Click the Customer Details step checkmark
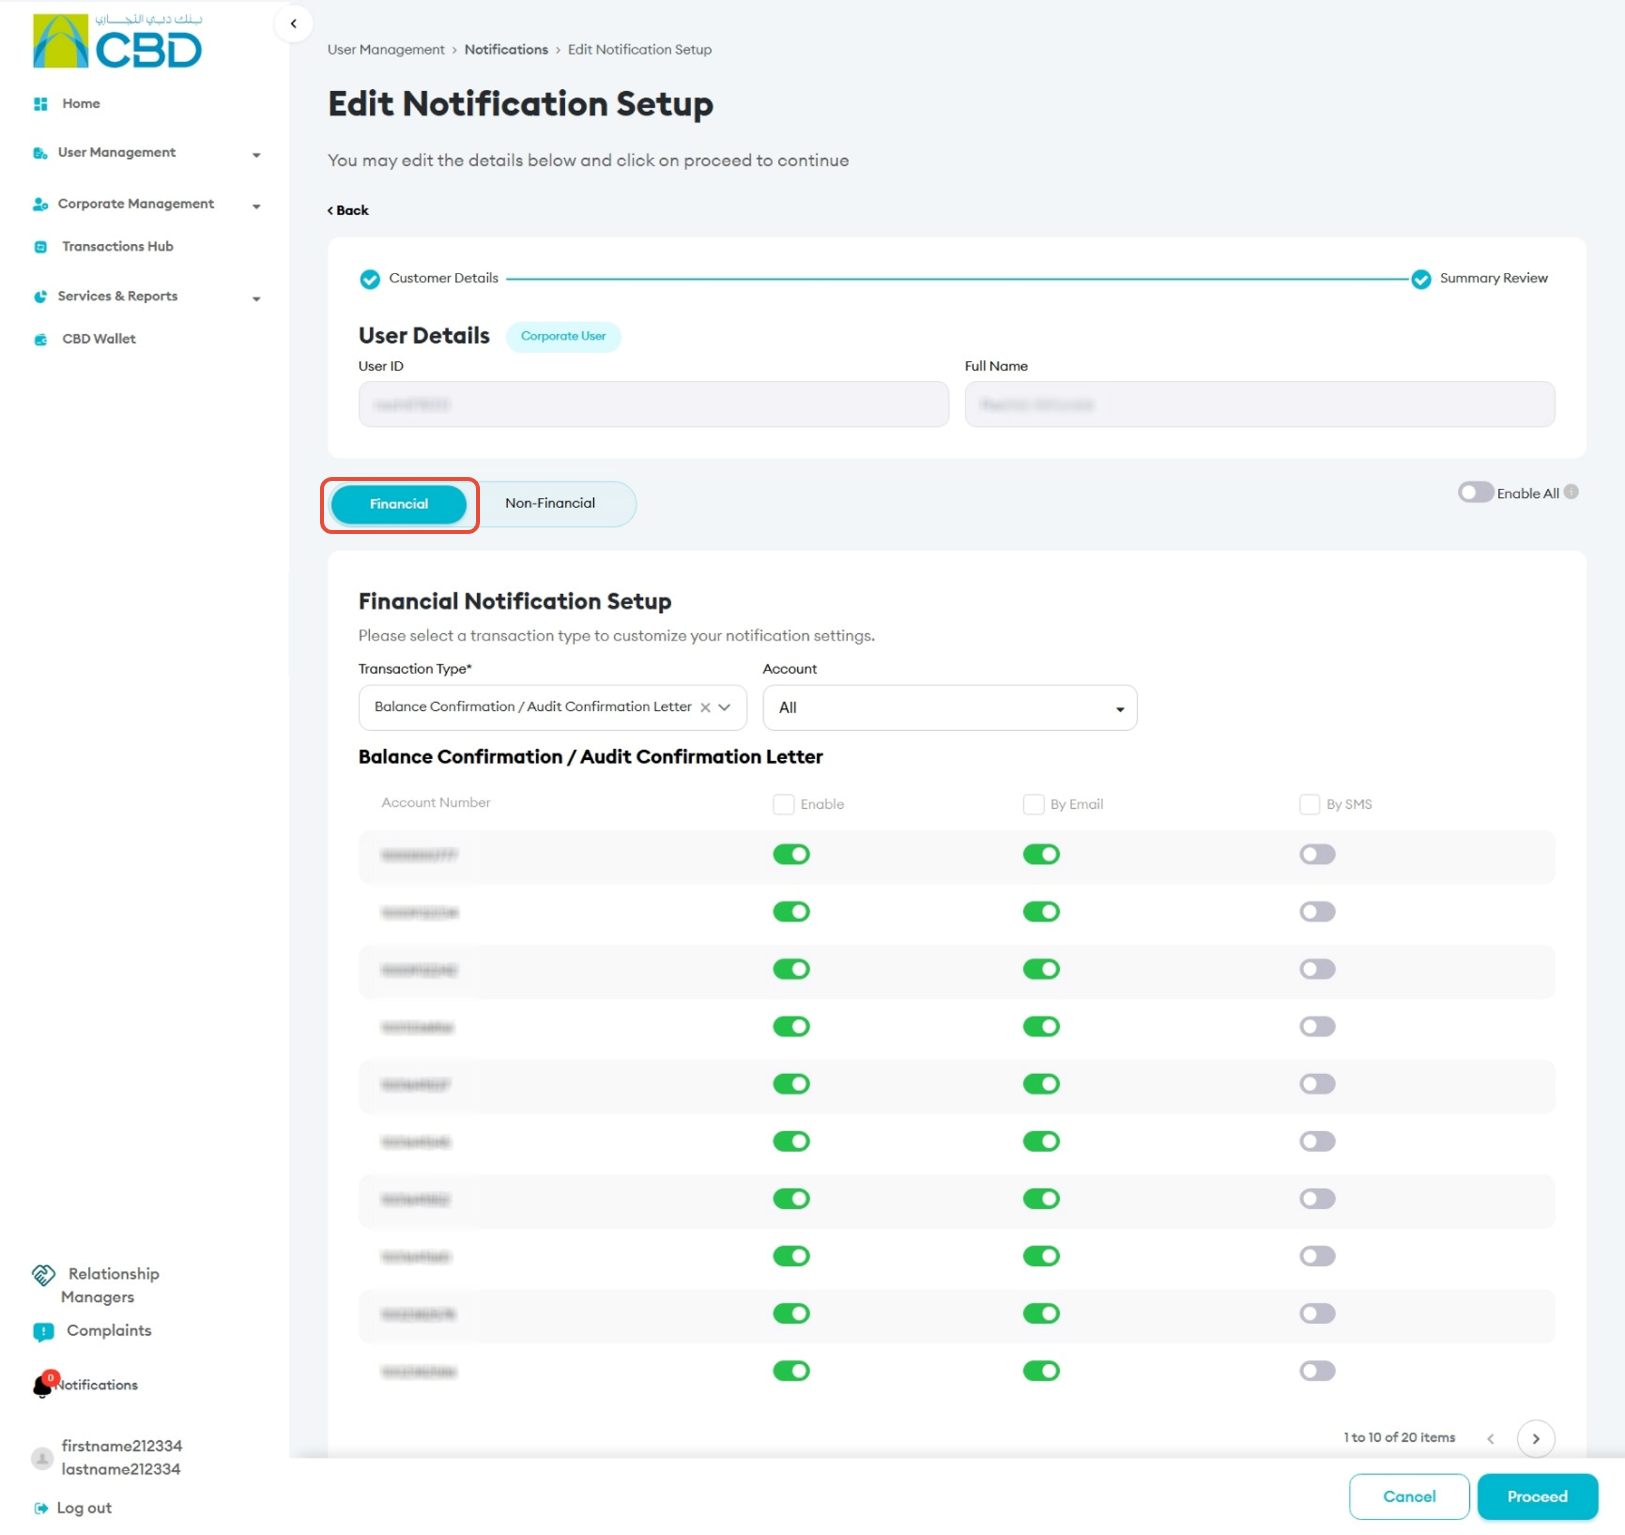The image size is (1625, 1535). (370, 279)
